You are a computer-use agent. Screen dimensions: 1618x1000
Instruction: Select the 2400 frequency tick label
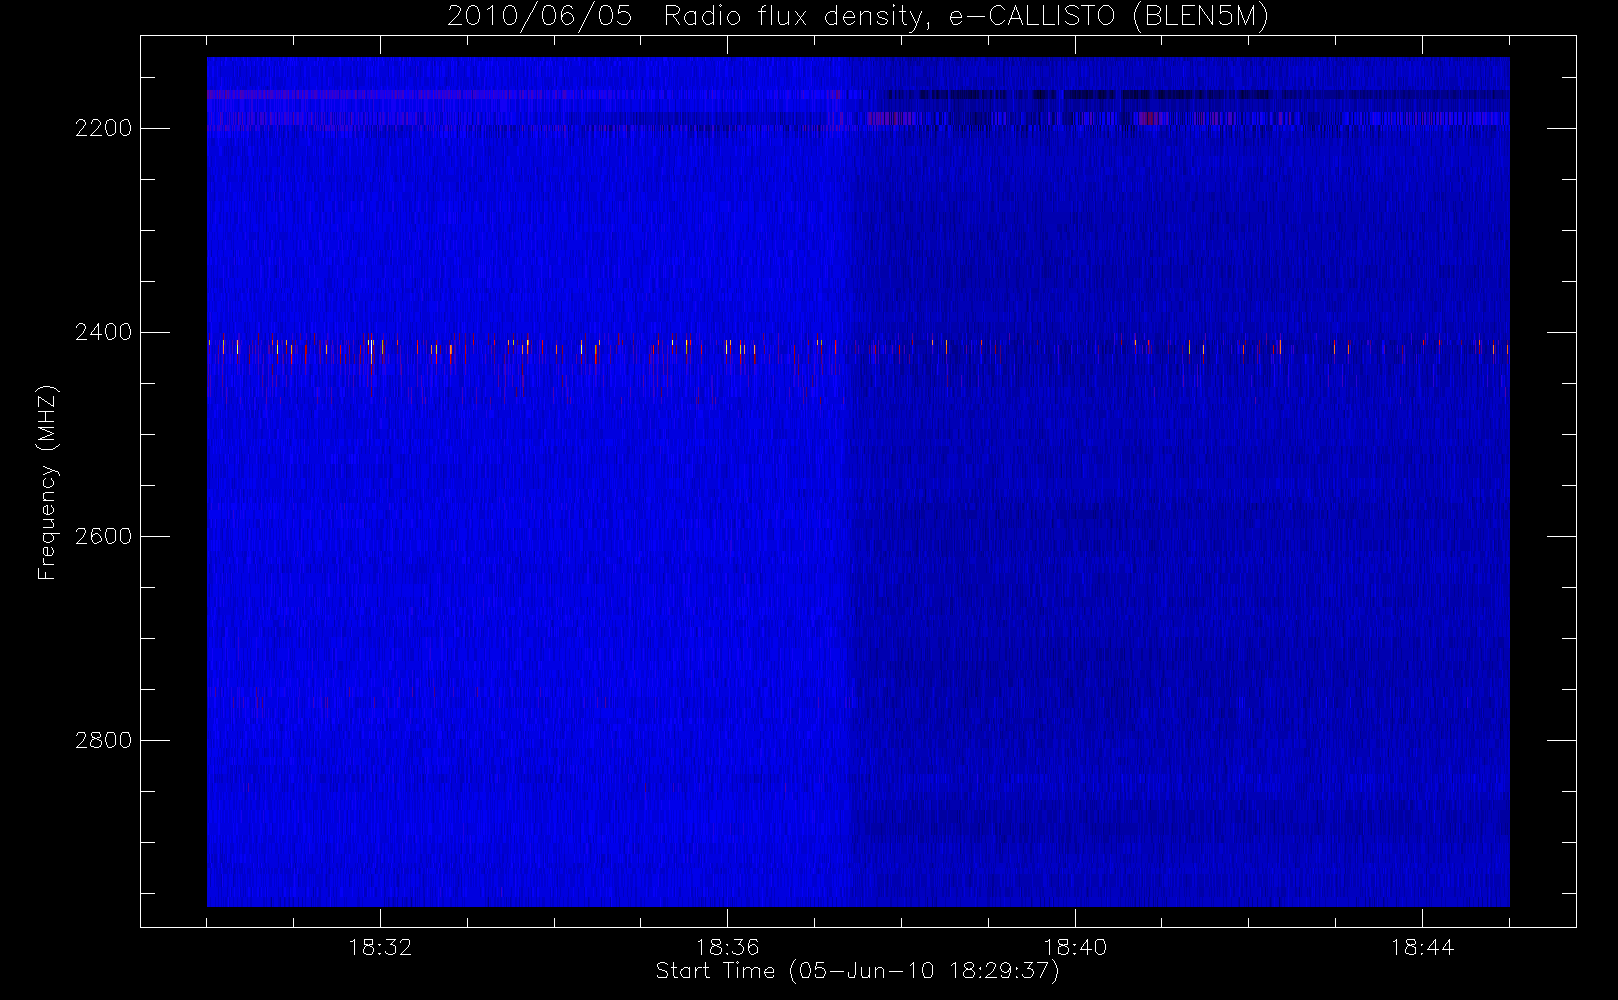click(103, 332)
